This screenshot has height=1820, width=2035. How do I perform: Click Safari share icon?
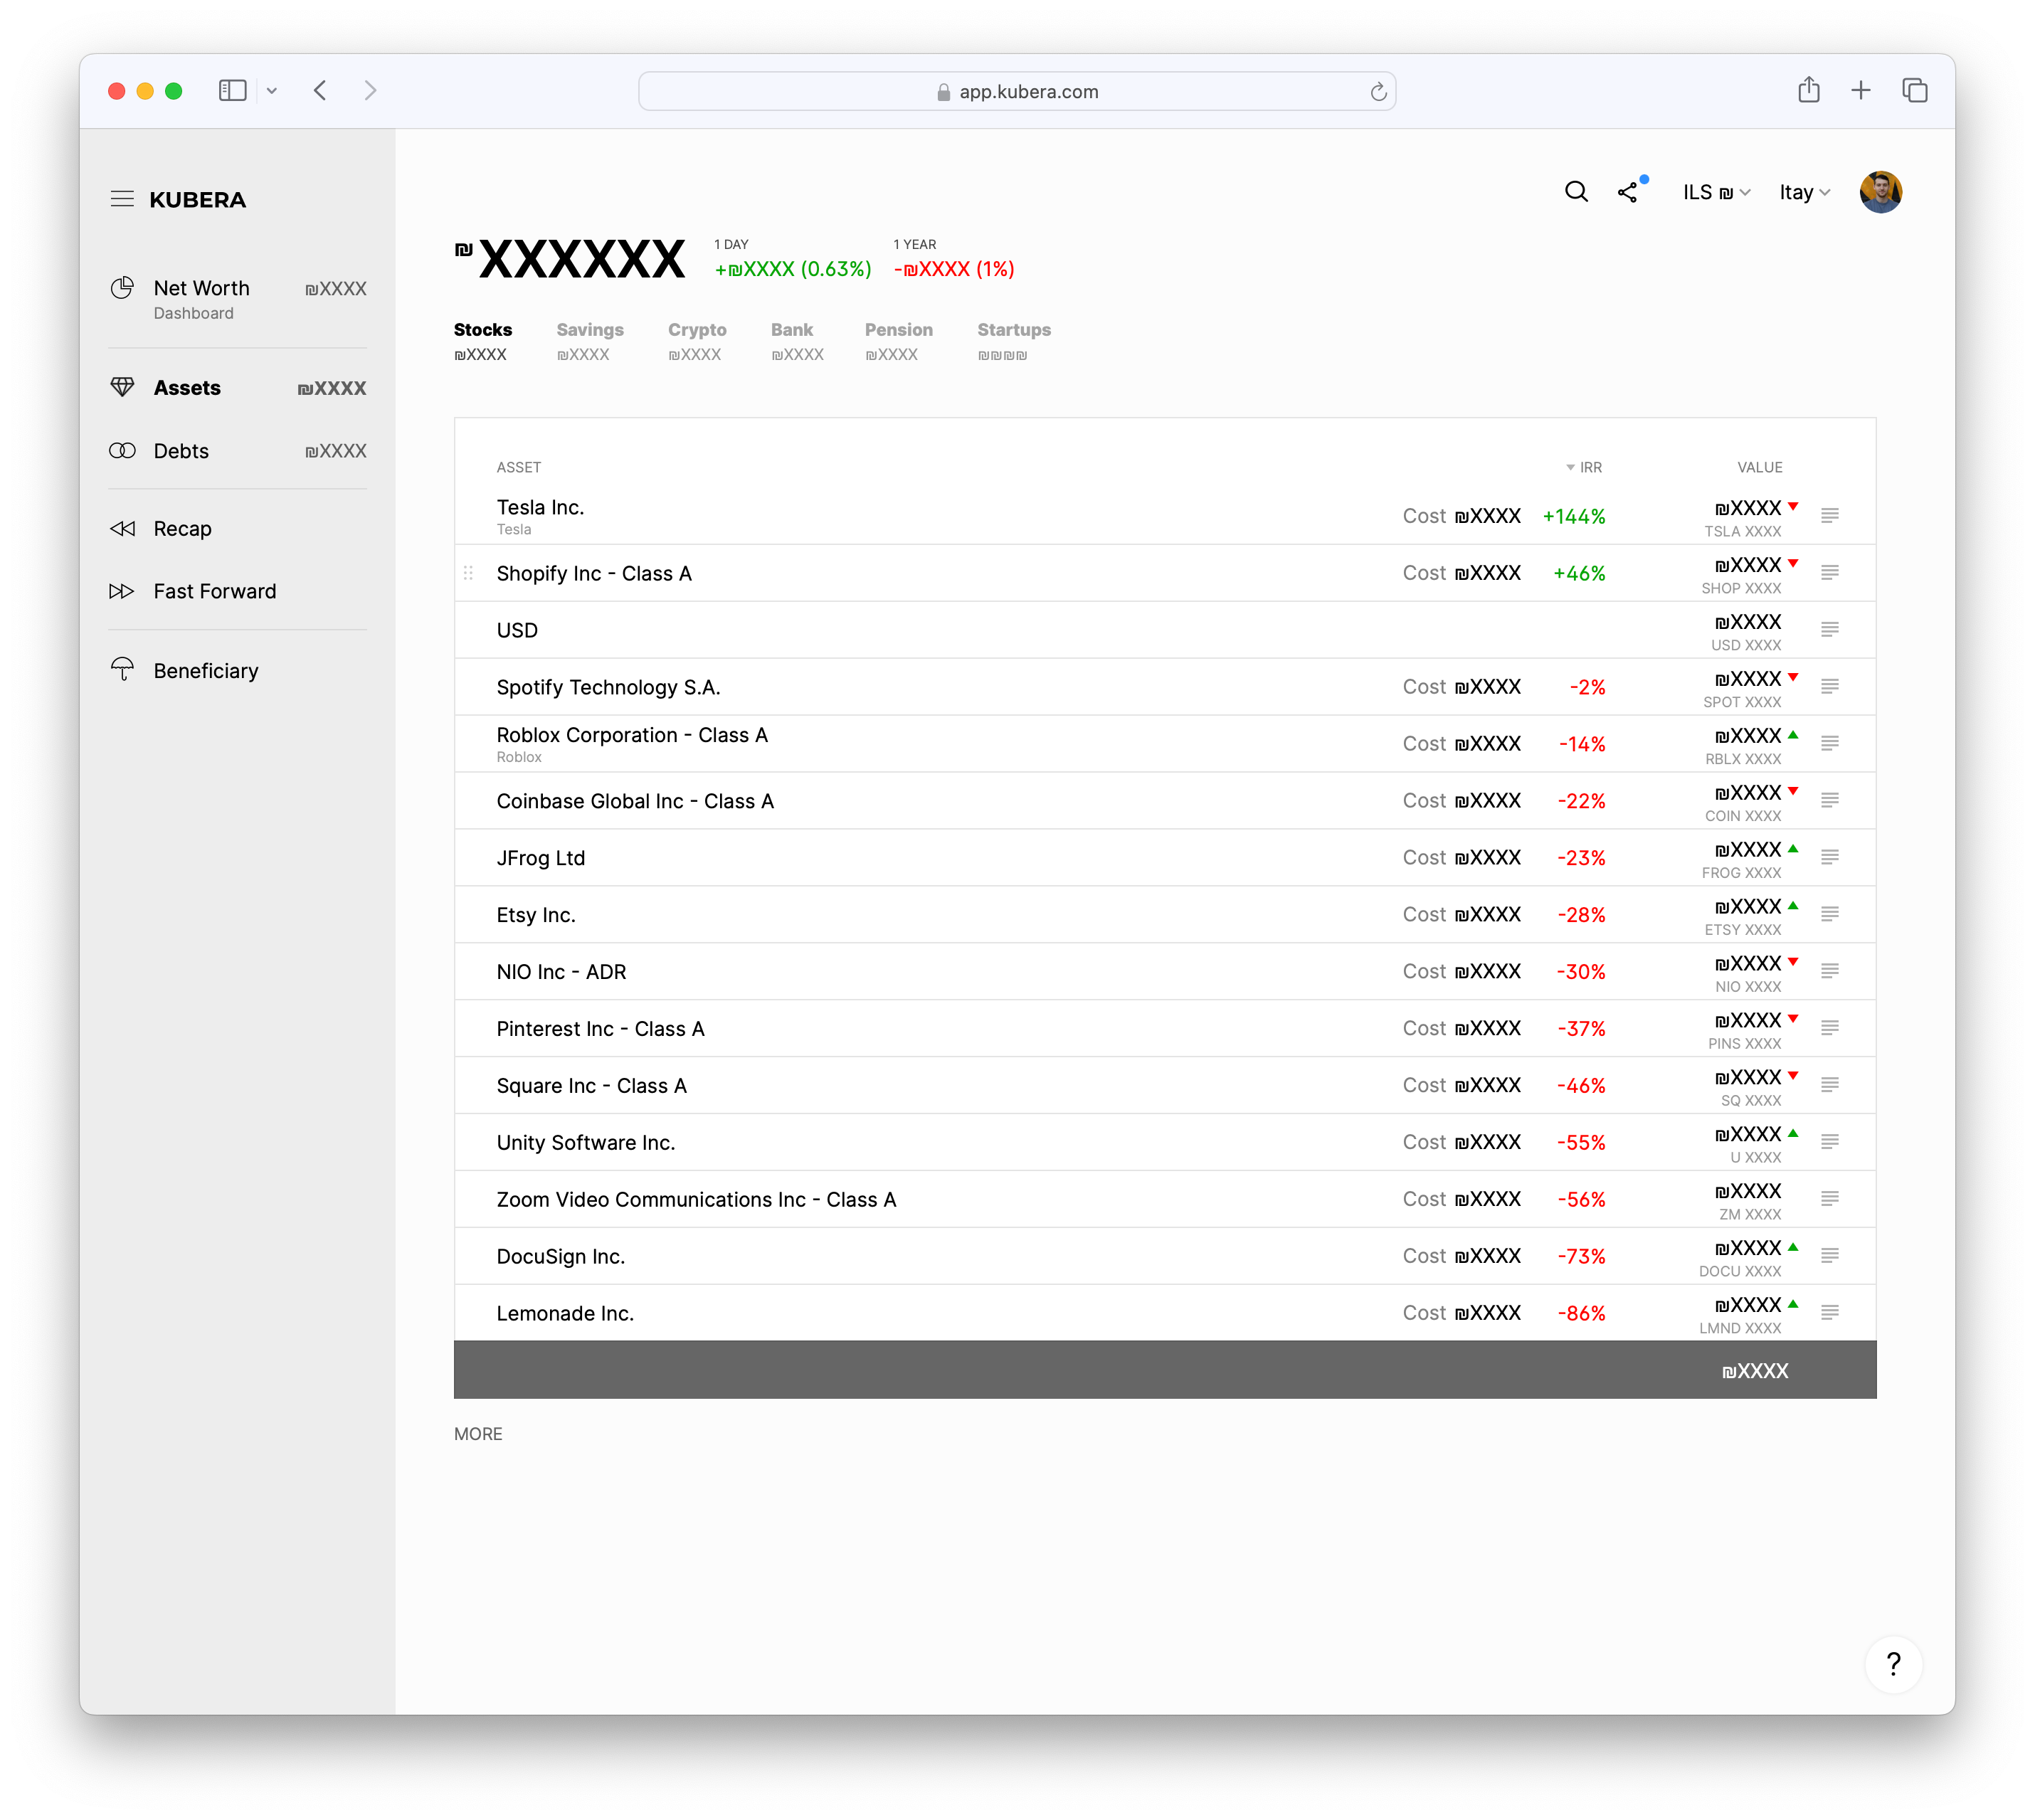click(1808, 90)
